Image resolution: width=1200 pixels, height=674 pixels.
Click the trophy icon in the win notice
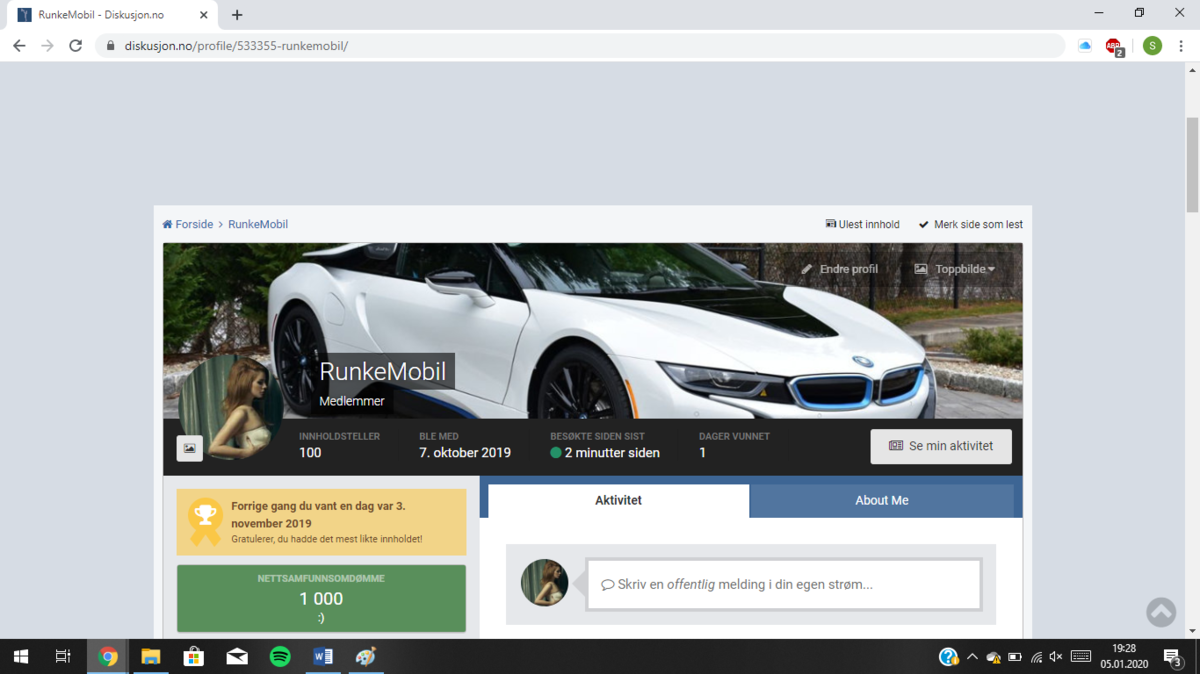(x=205, y=520)
